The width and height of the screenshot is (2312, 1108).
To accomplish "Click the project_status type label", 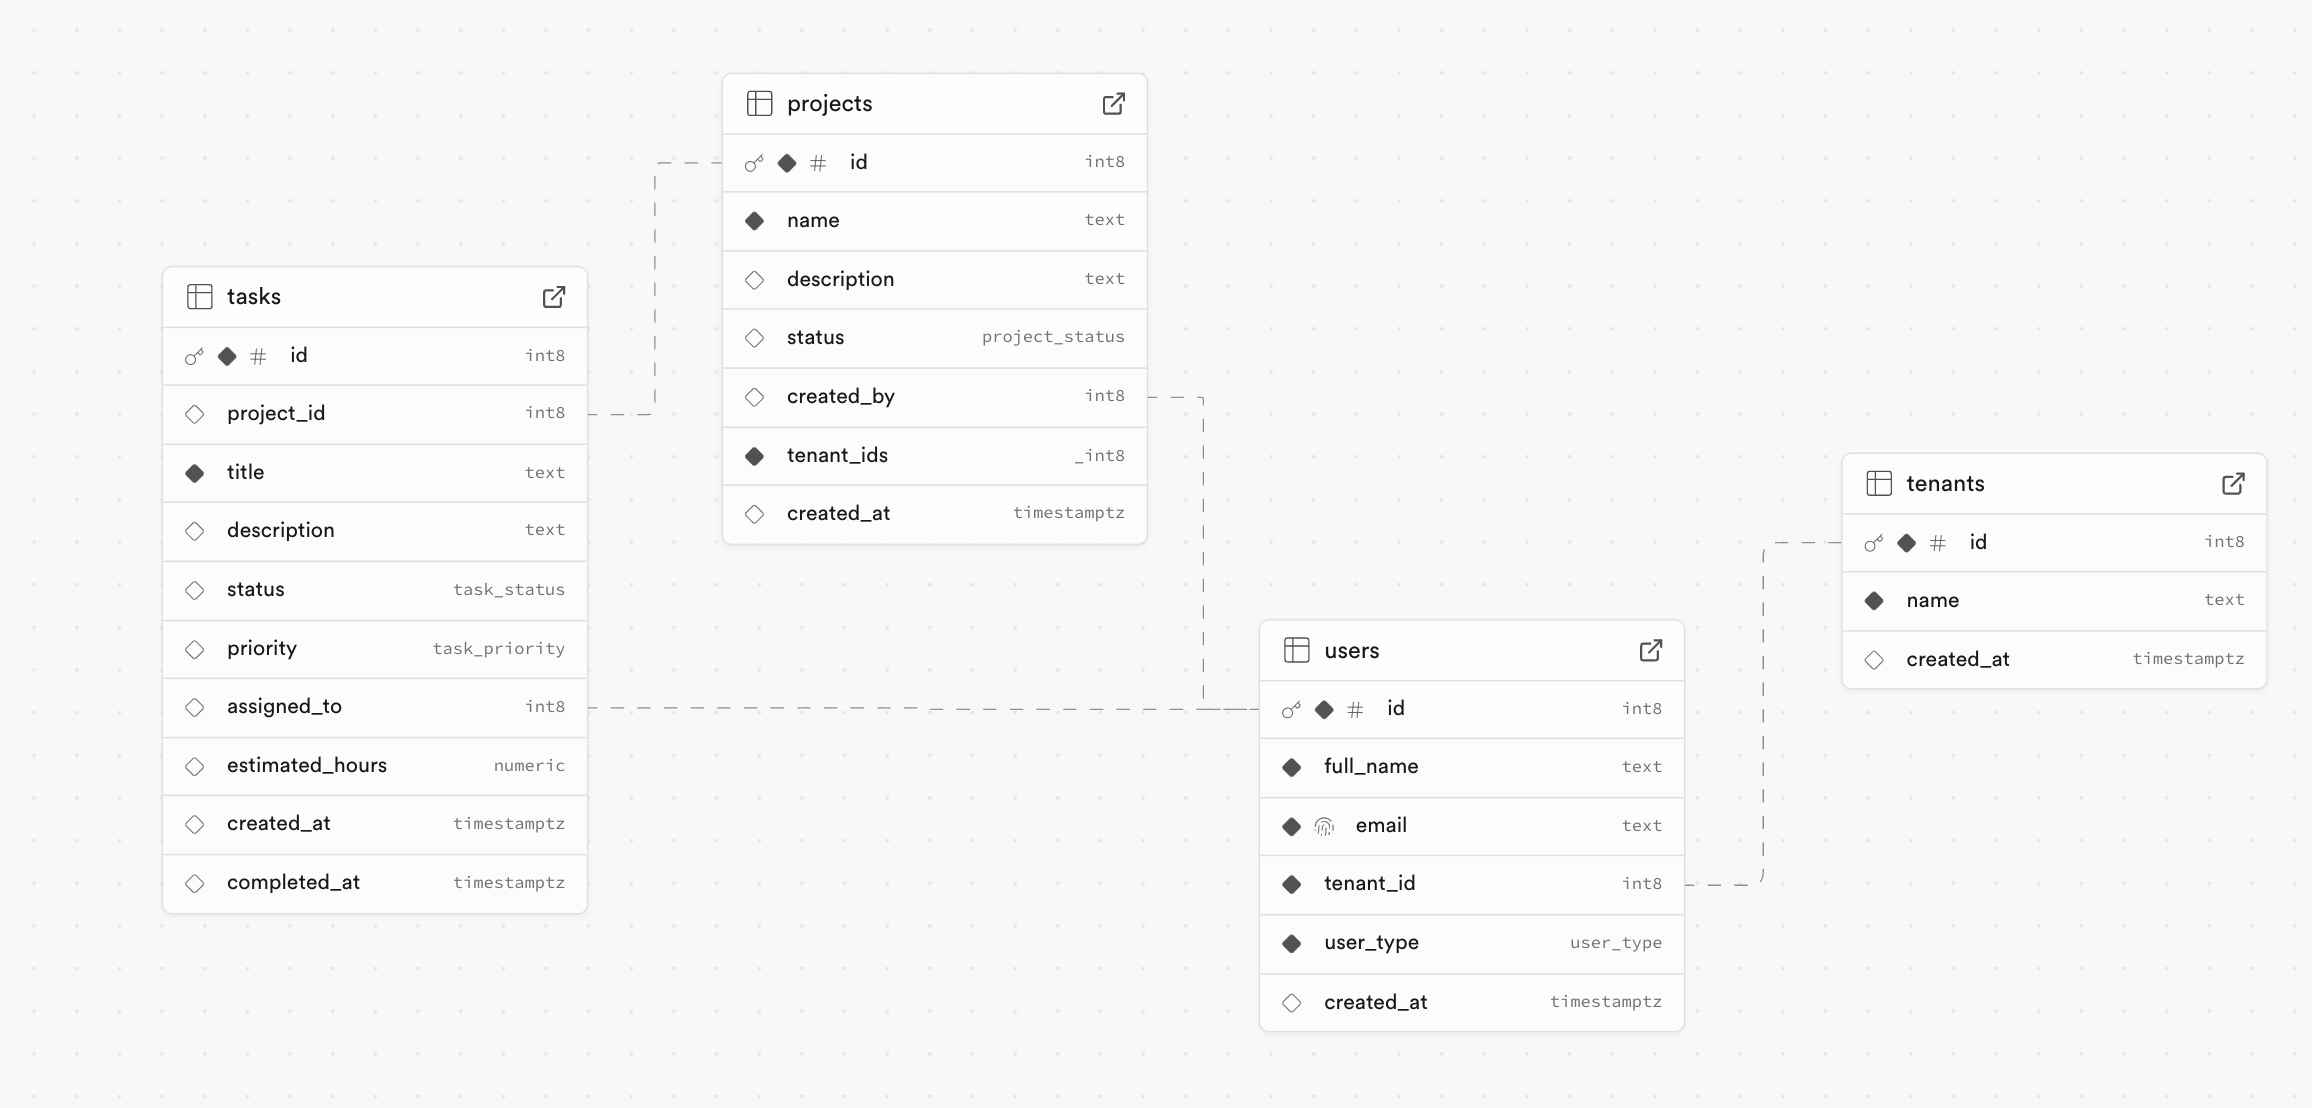I will [1052, 337].
